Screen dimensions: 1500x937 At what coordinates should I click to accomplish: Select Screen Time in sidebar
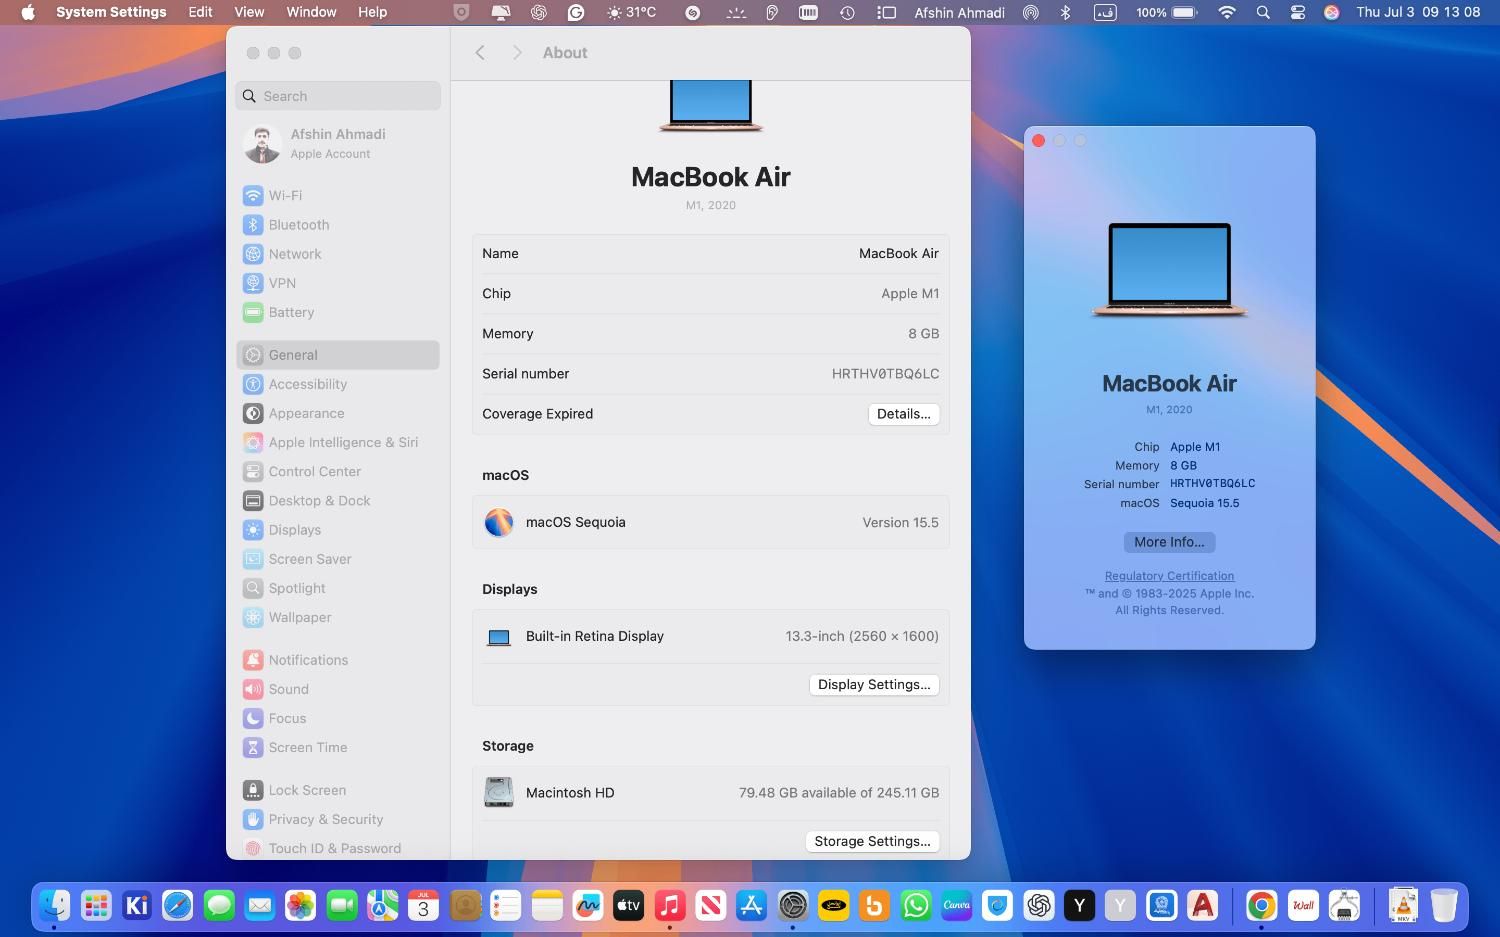click(x=338, y=747)
